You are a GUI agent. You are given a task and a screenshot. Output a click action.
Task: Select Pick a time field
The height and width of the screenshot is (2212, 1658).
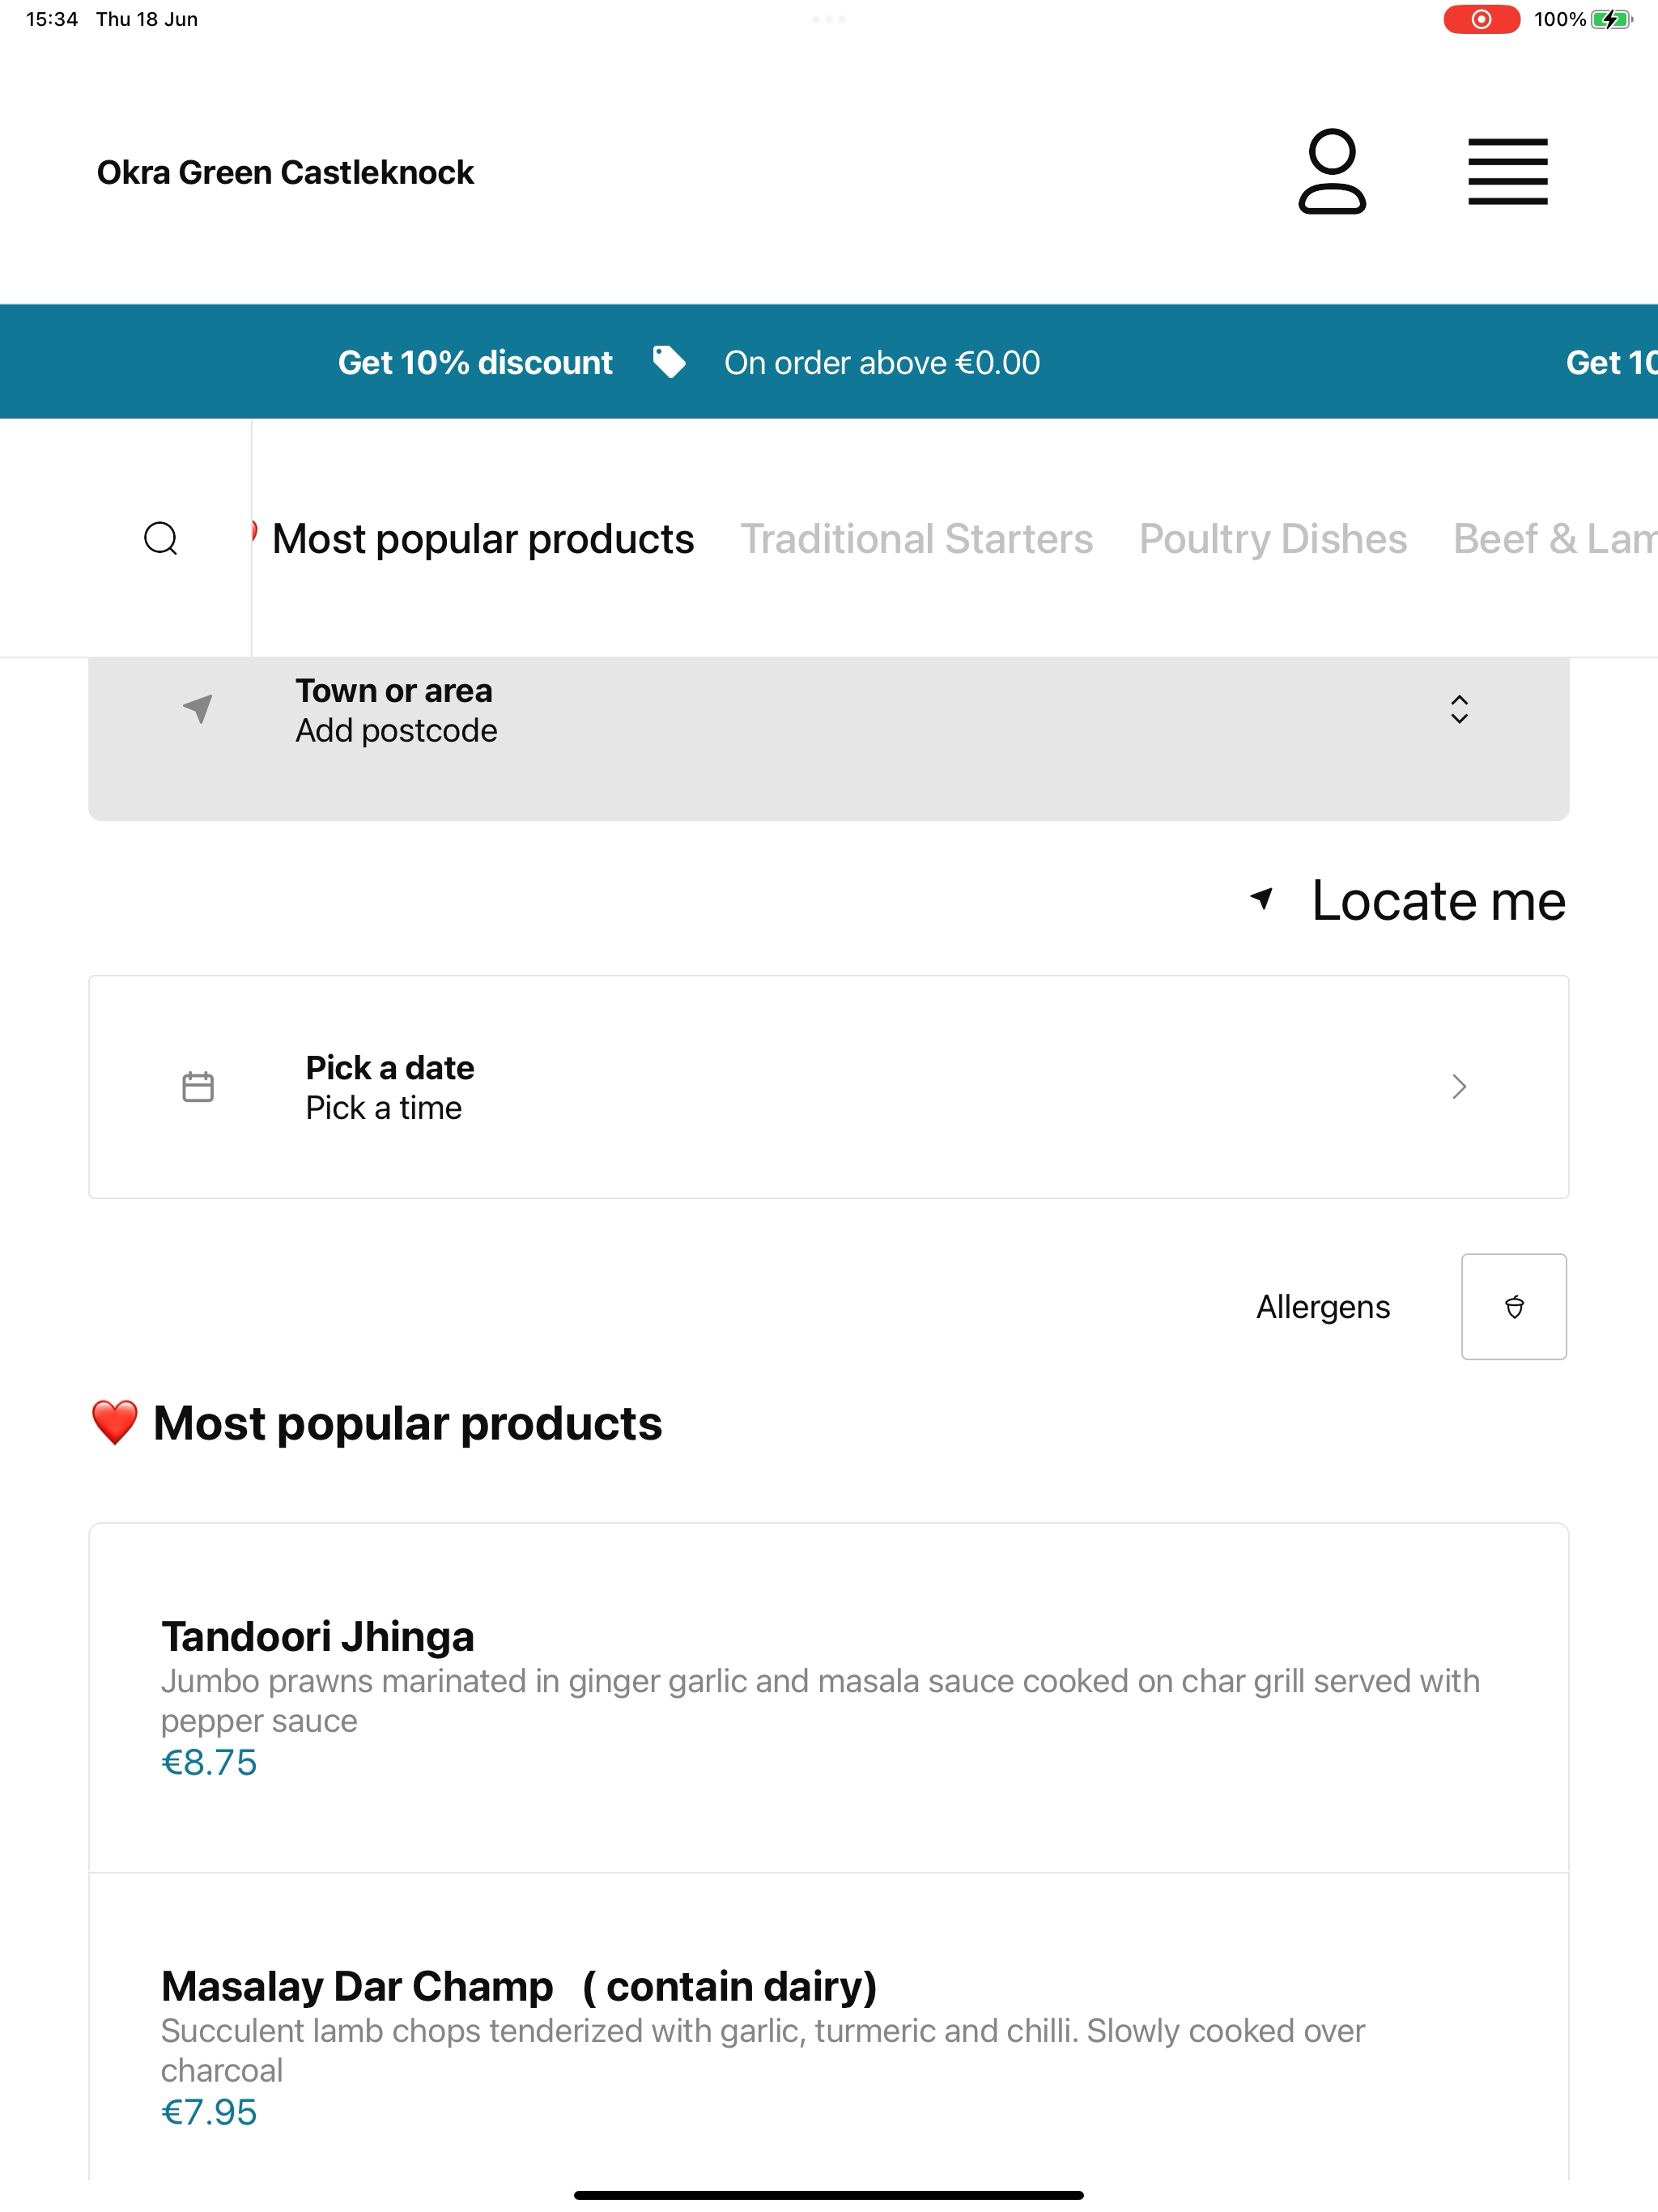pos(384,1108)
